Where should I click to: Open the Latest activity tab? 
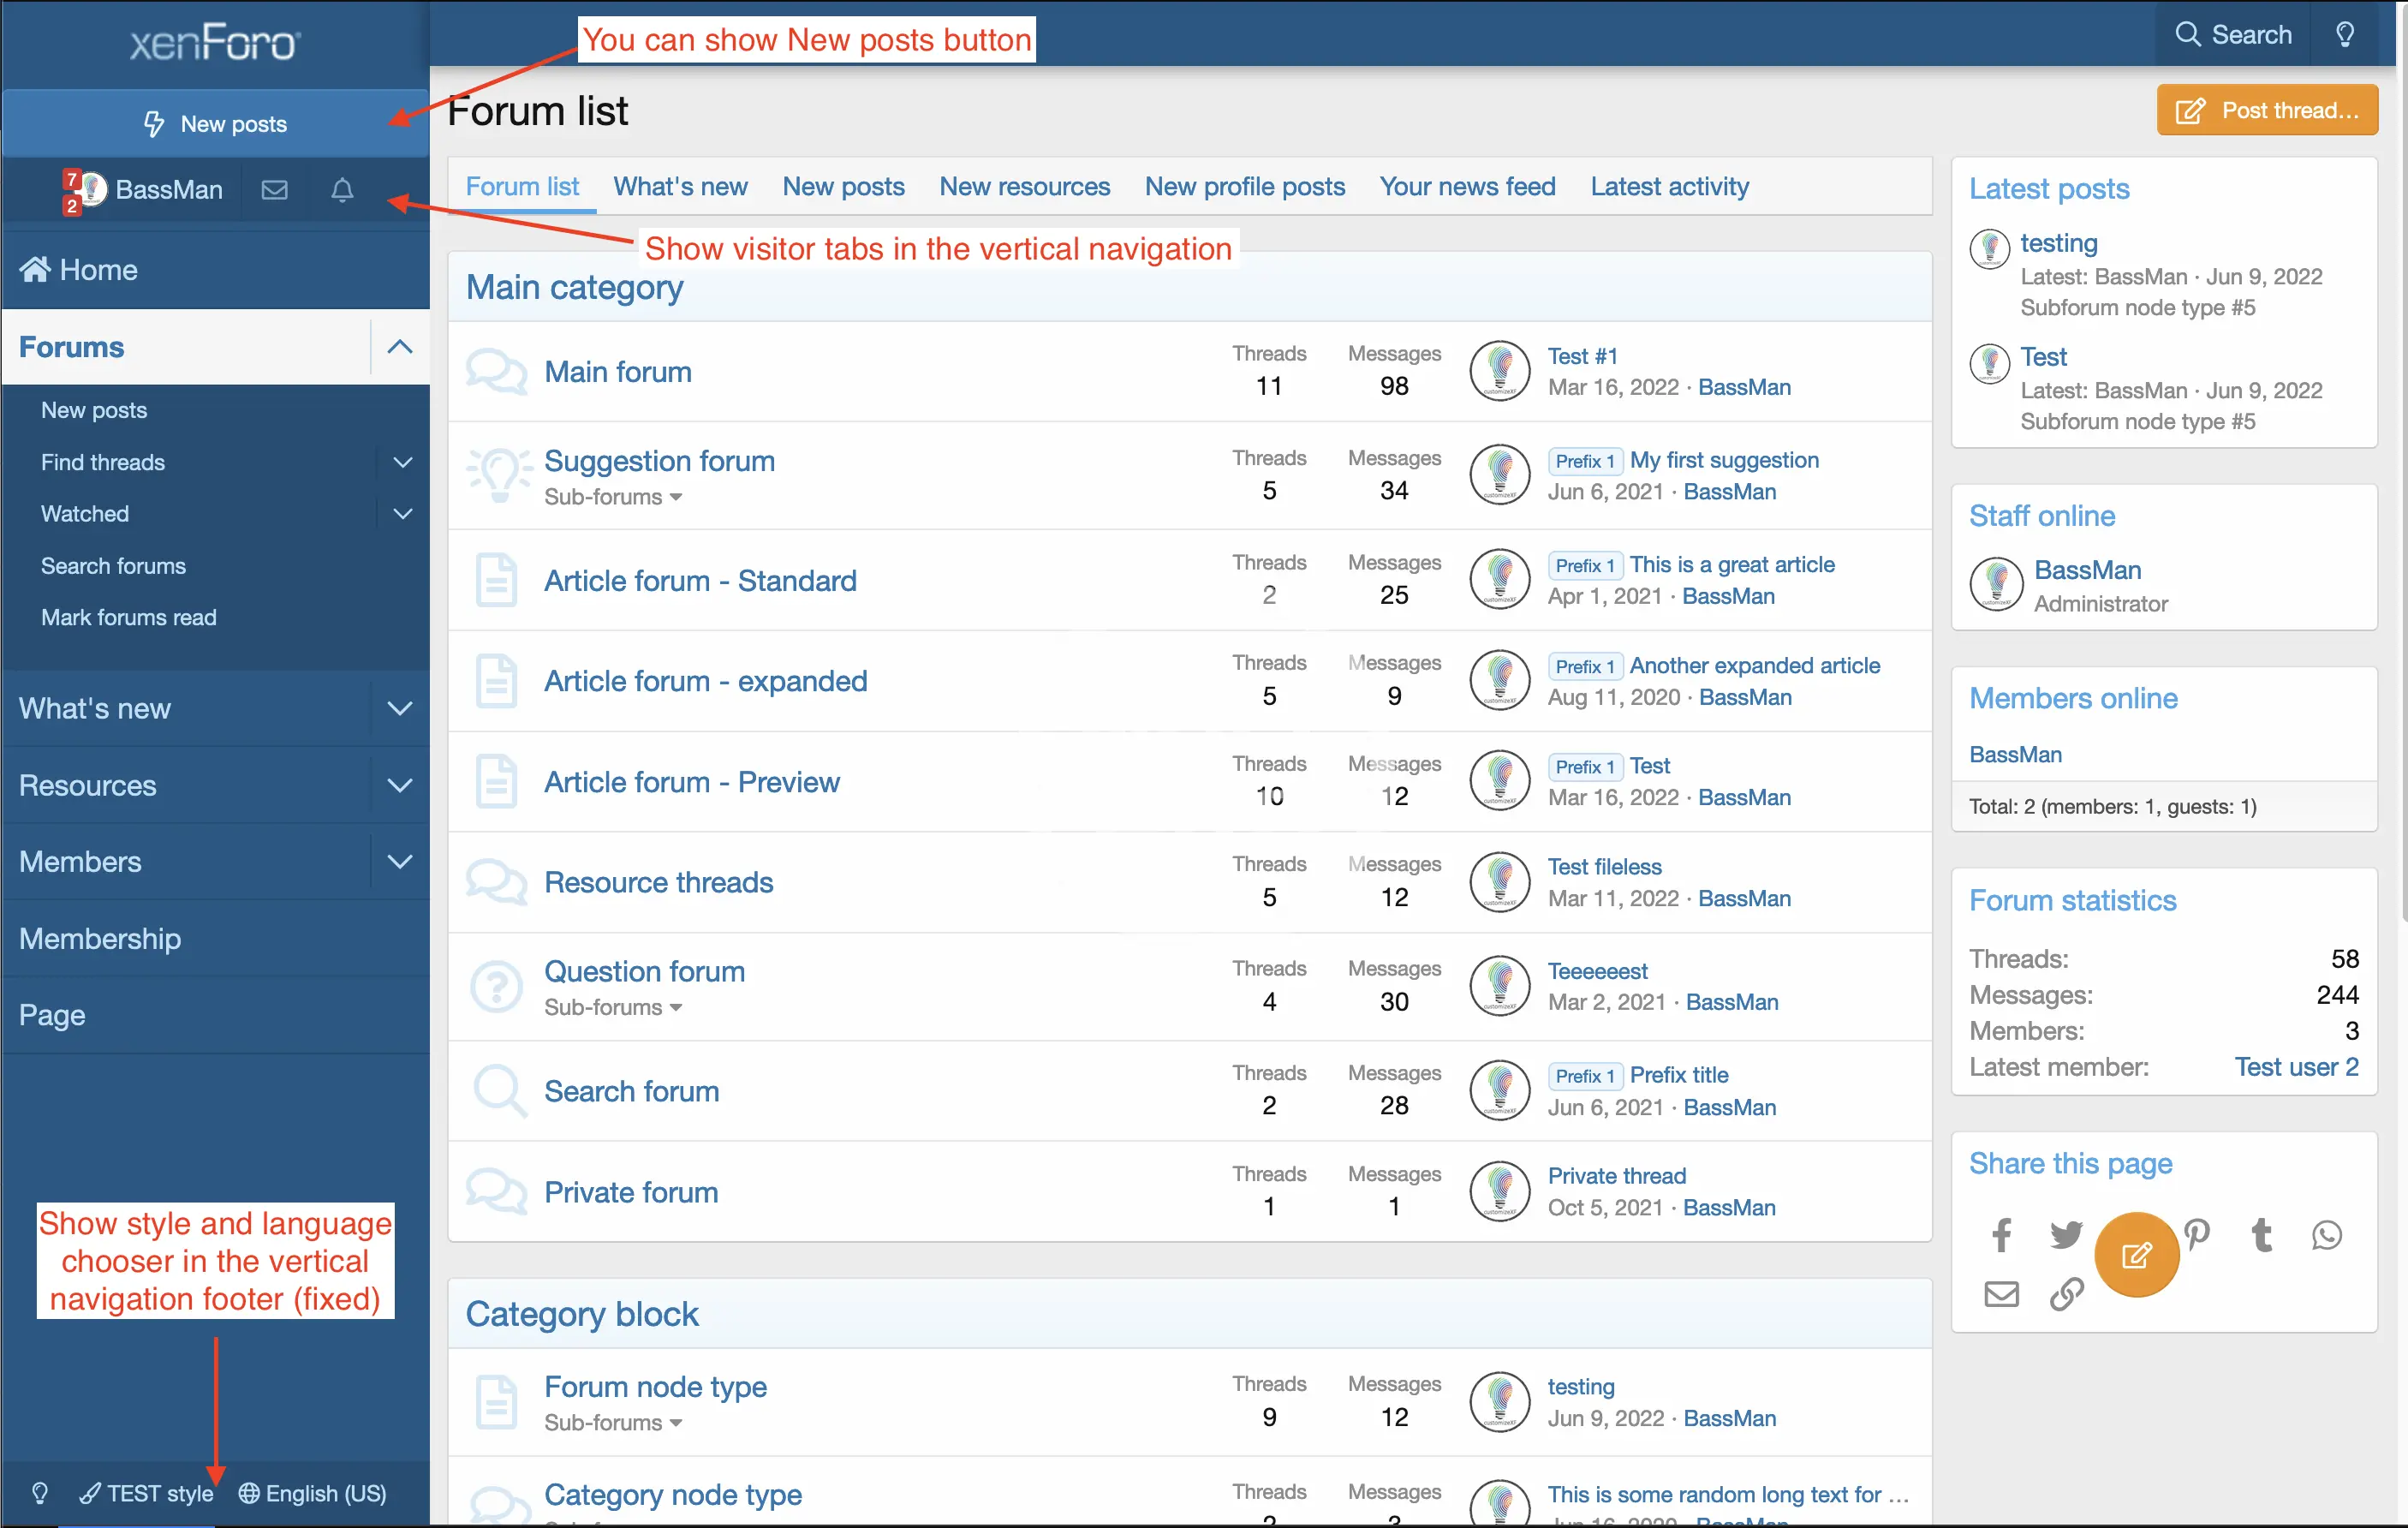(x=1669, y=187)
